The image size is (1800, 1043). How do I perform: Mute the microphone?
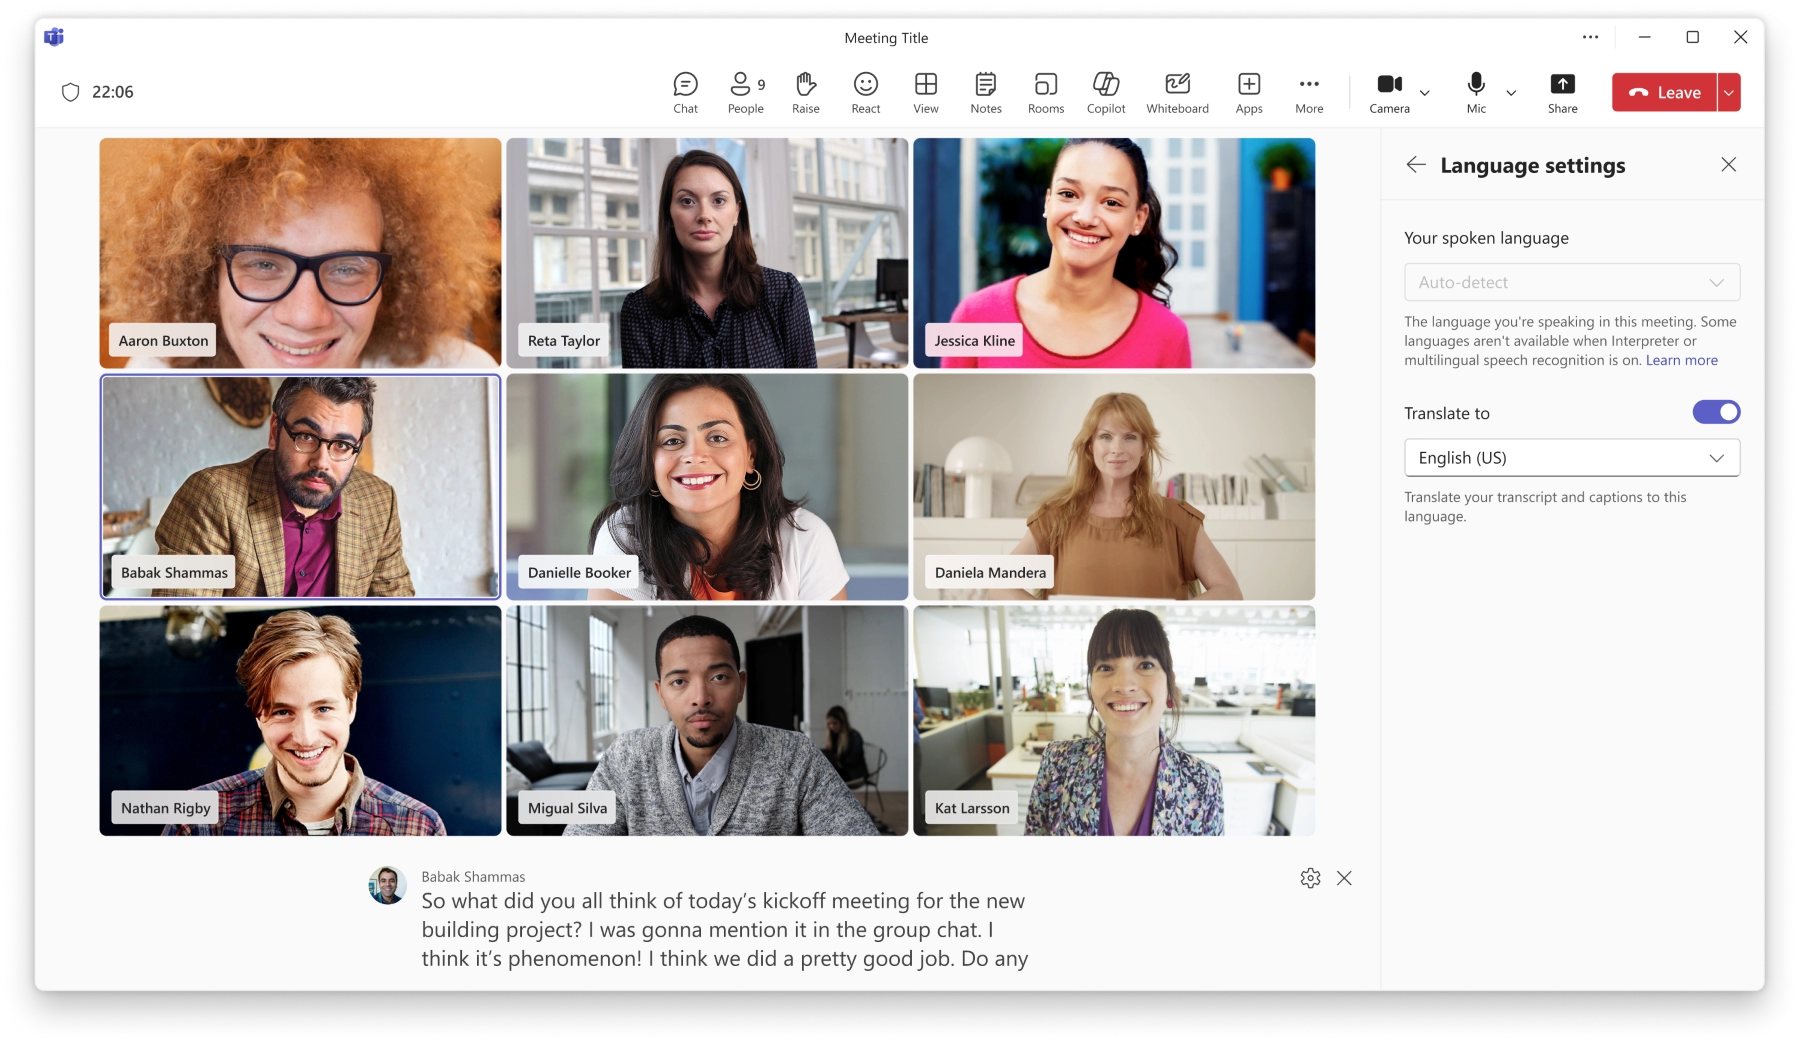tap(1473, 85)
